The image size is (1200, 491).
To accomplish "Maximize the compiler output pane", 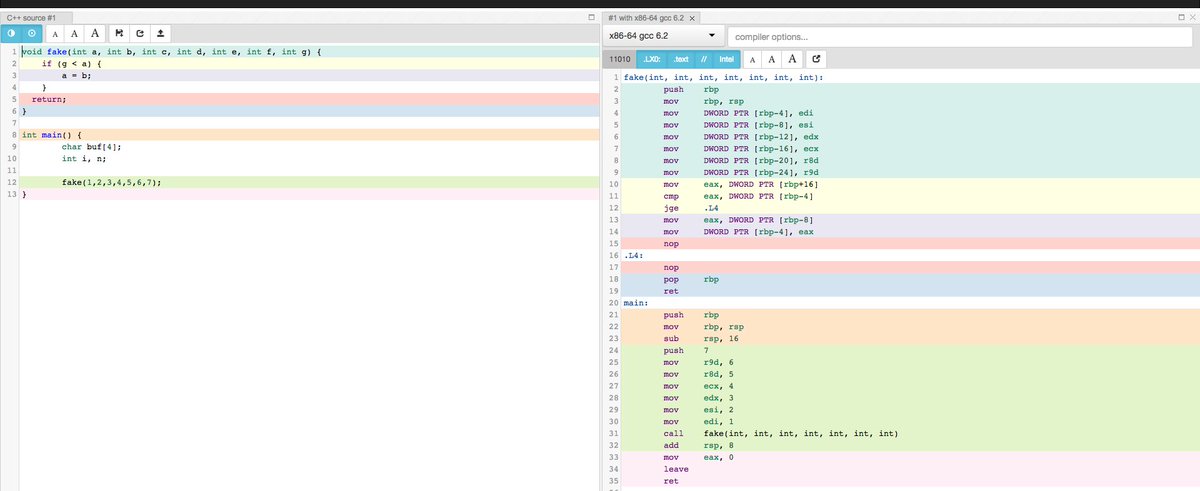I will point(1181,18).
